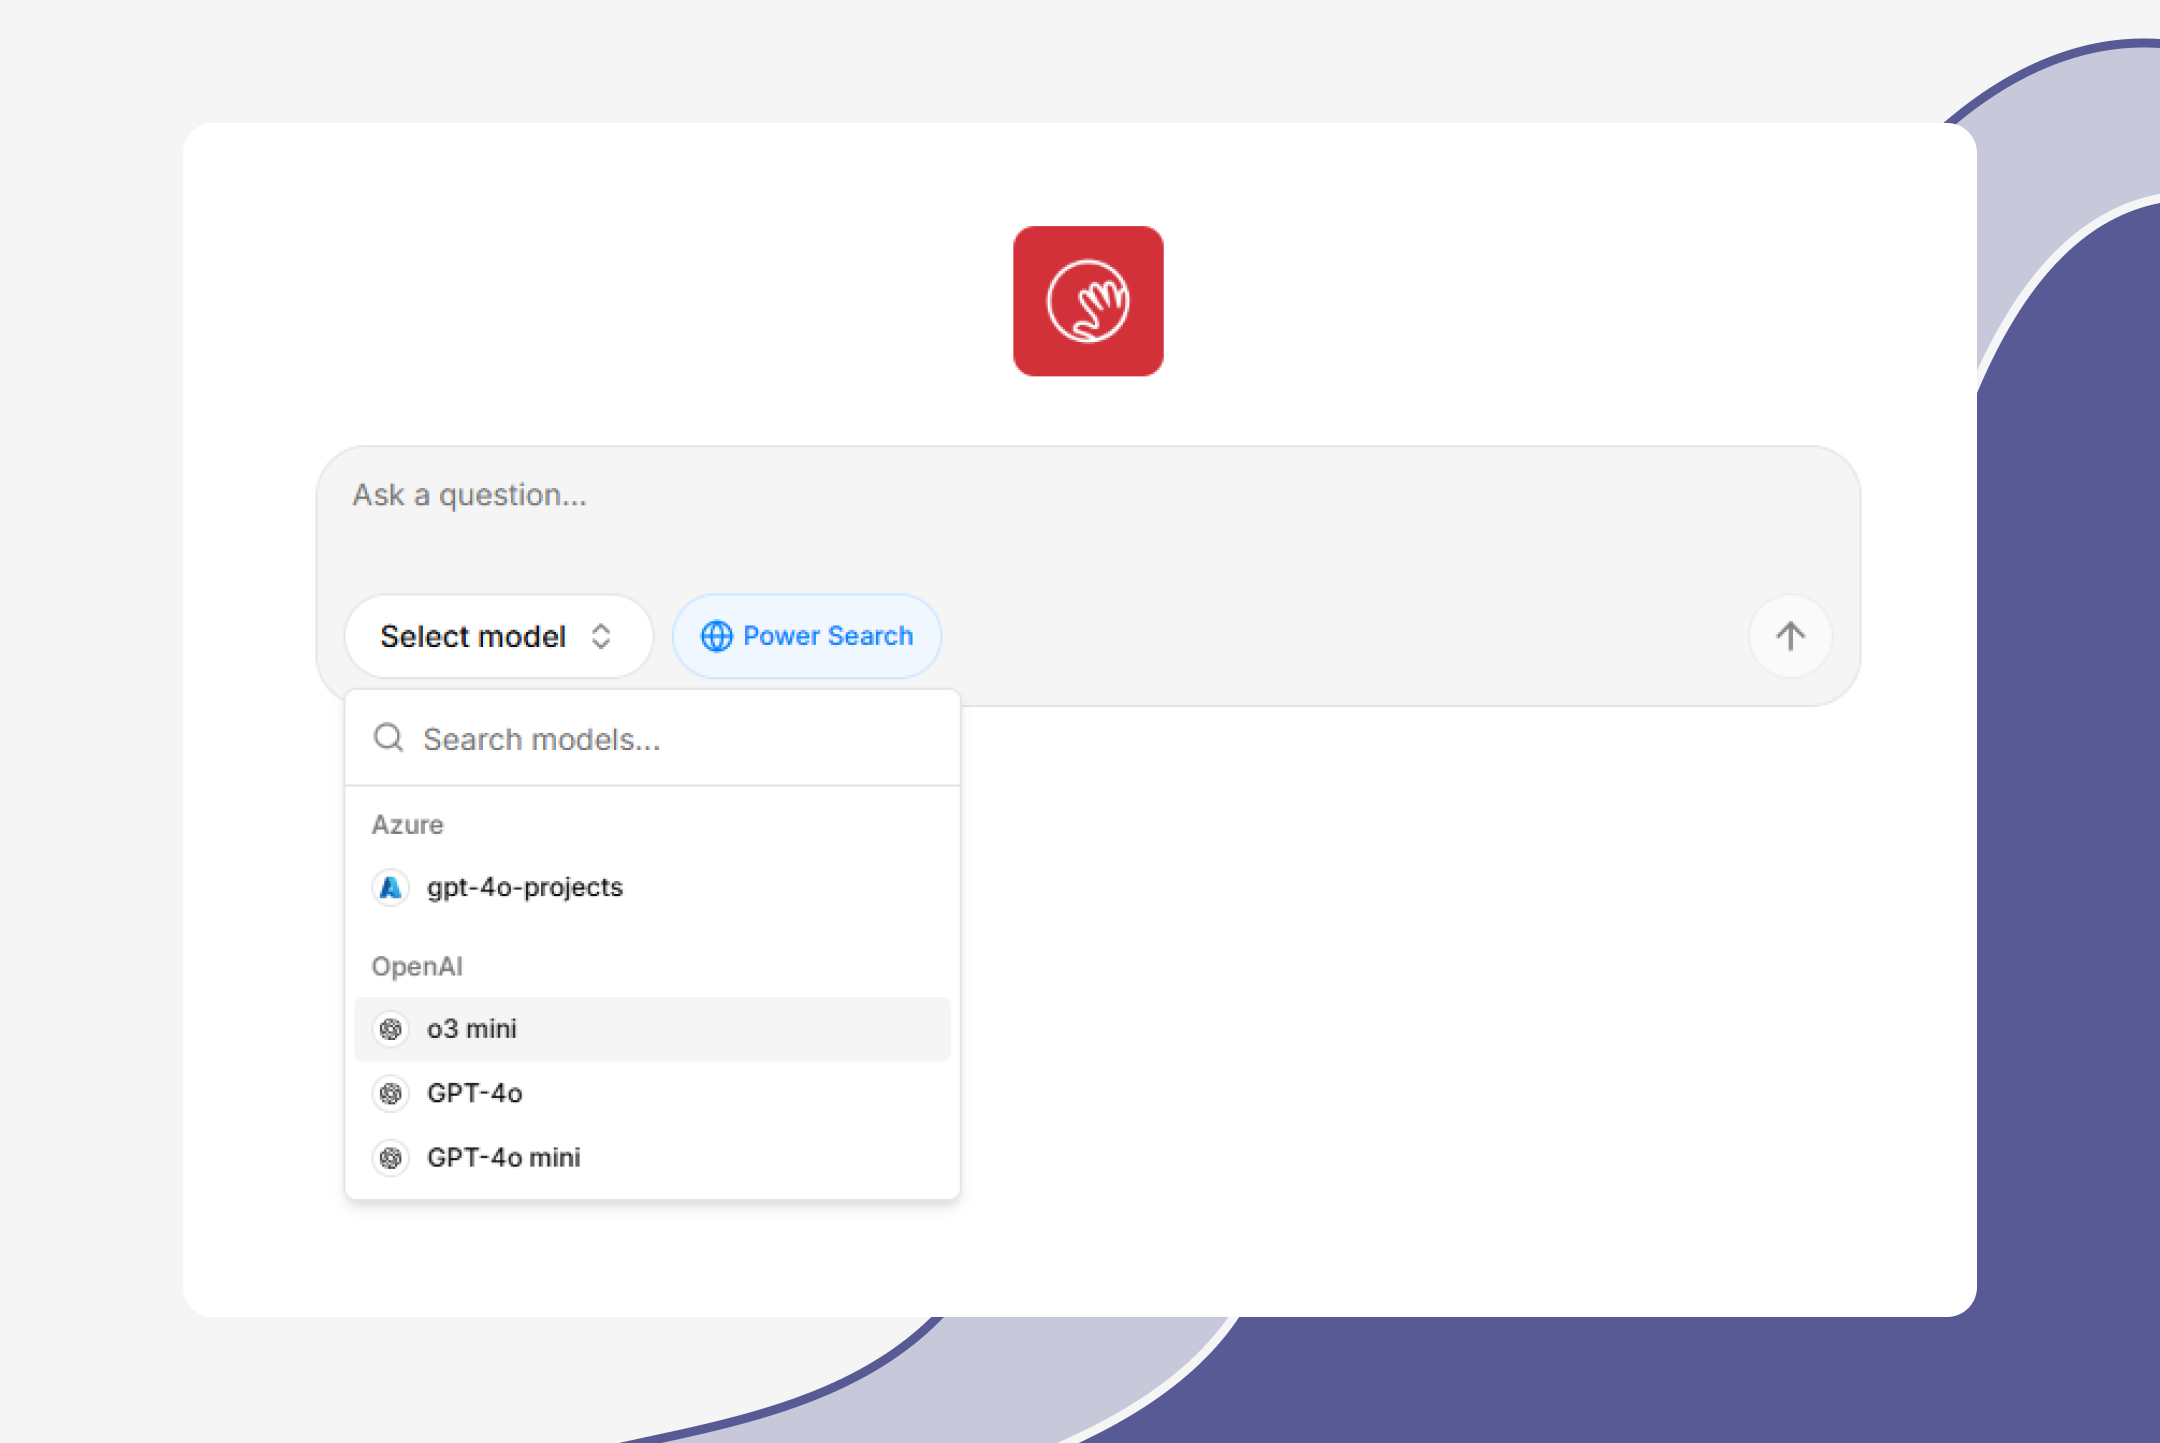
Task: Select the o3 mini model
Action: pyautogui.click(x=472, y=1029)
